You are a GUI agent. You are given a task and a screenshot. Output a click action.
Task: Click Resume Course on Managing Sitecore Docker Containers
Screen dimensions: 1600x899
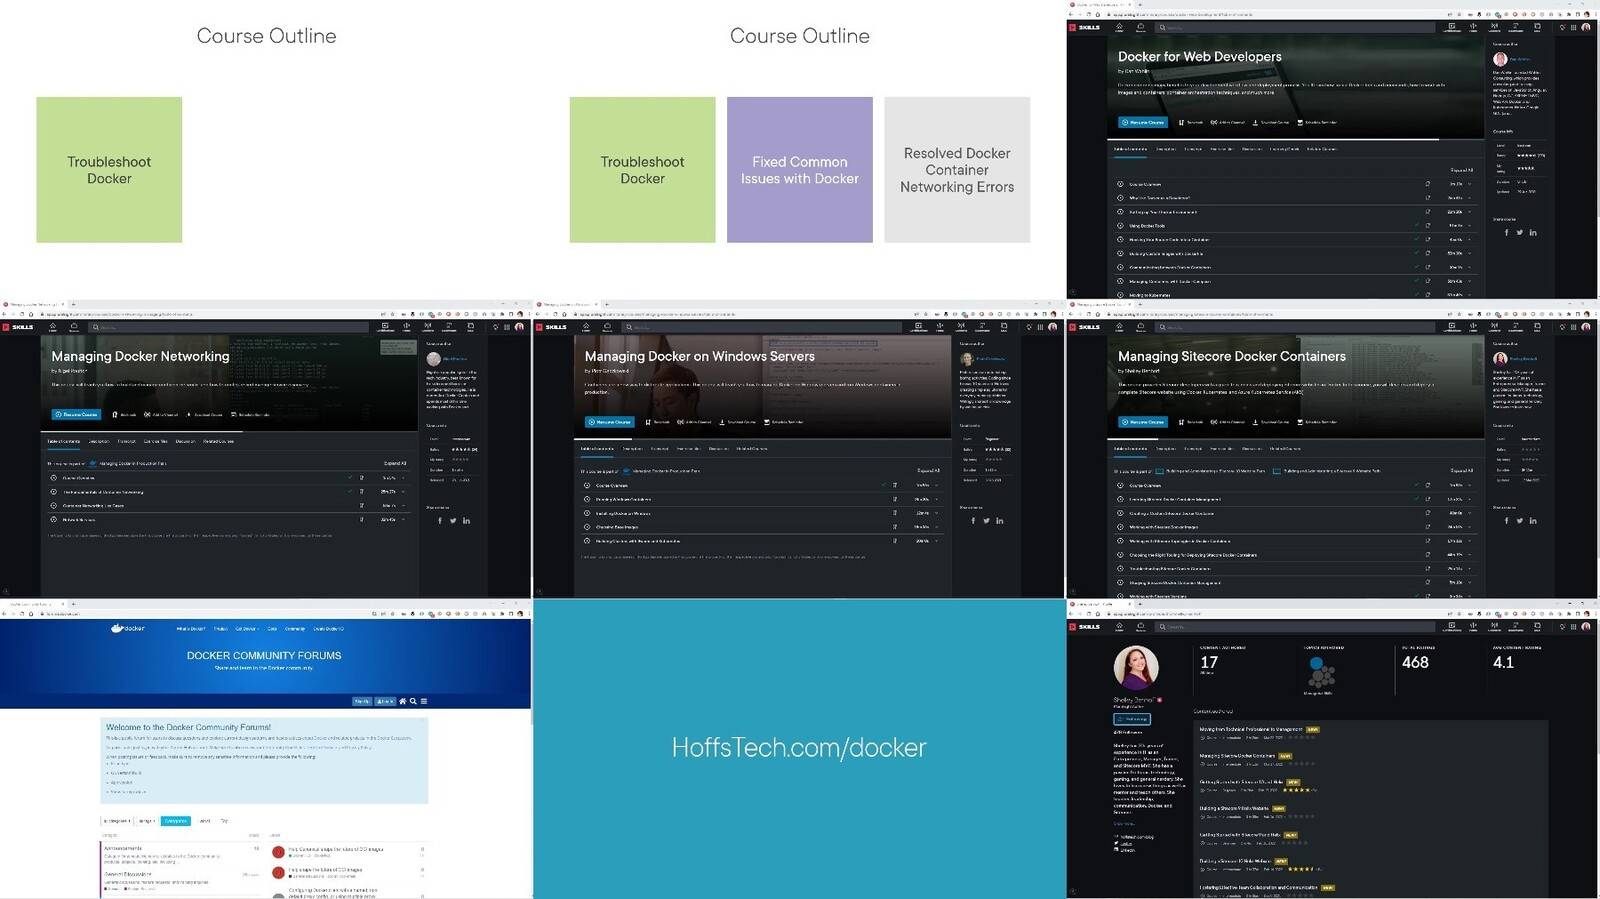[x=1143, y=422]
